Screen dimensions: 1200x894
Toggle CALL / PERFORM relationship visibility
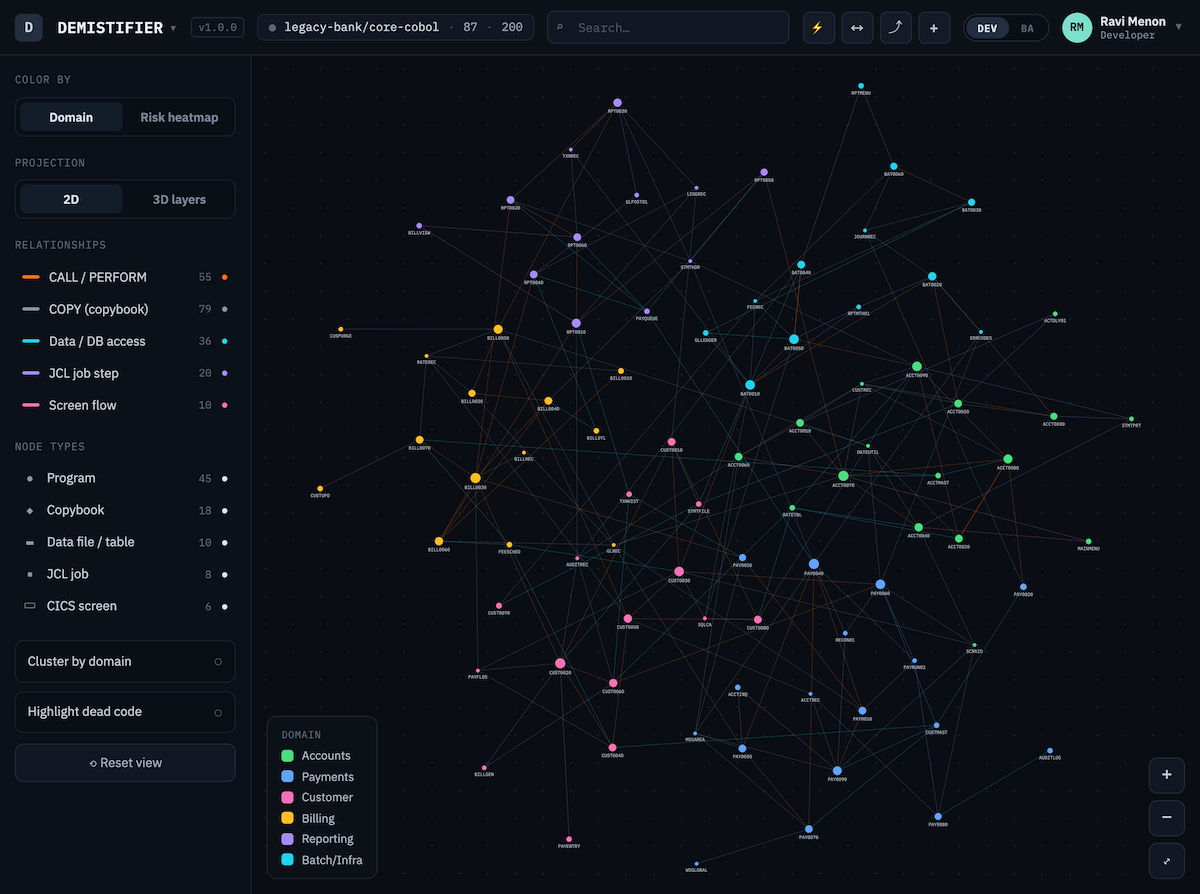pyautogui.click(x=125, y=277)
